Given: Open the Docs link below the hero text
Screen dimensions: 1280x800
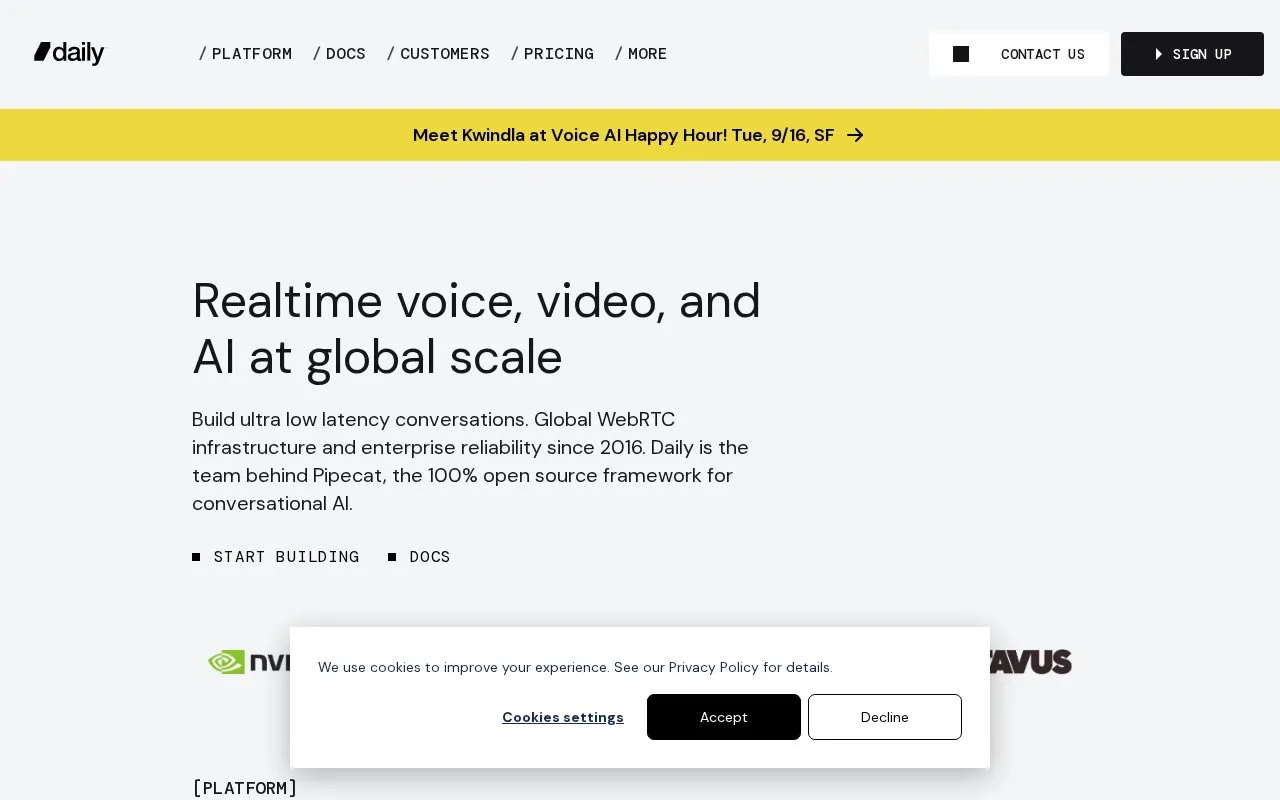Looking at the screenshot, I should coord(420,557).
